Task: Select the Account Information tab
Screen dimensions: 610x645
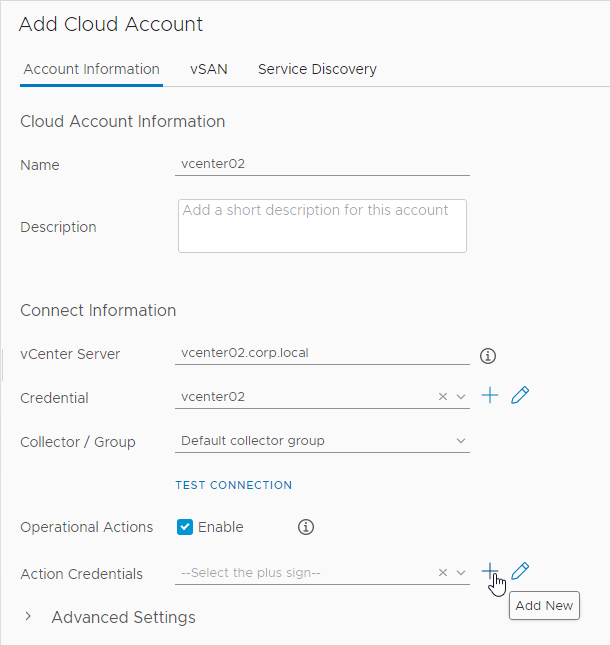Action: pyautogui.click(x=91, y=69)
